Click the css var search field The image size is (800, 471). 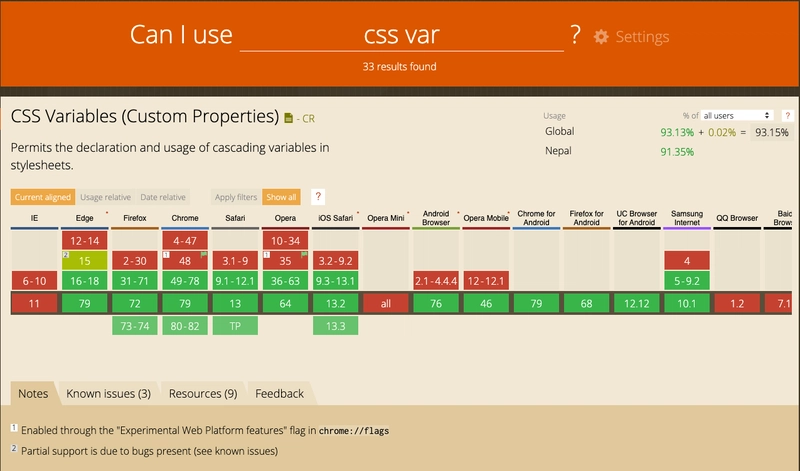pos(402,35)
